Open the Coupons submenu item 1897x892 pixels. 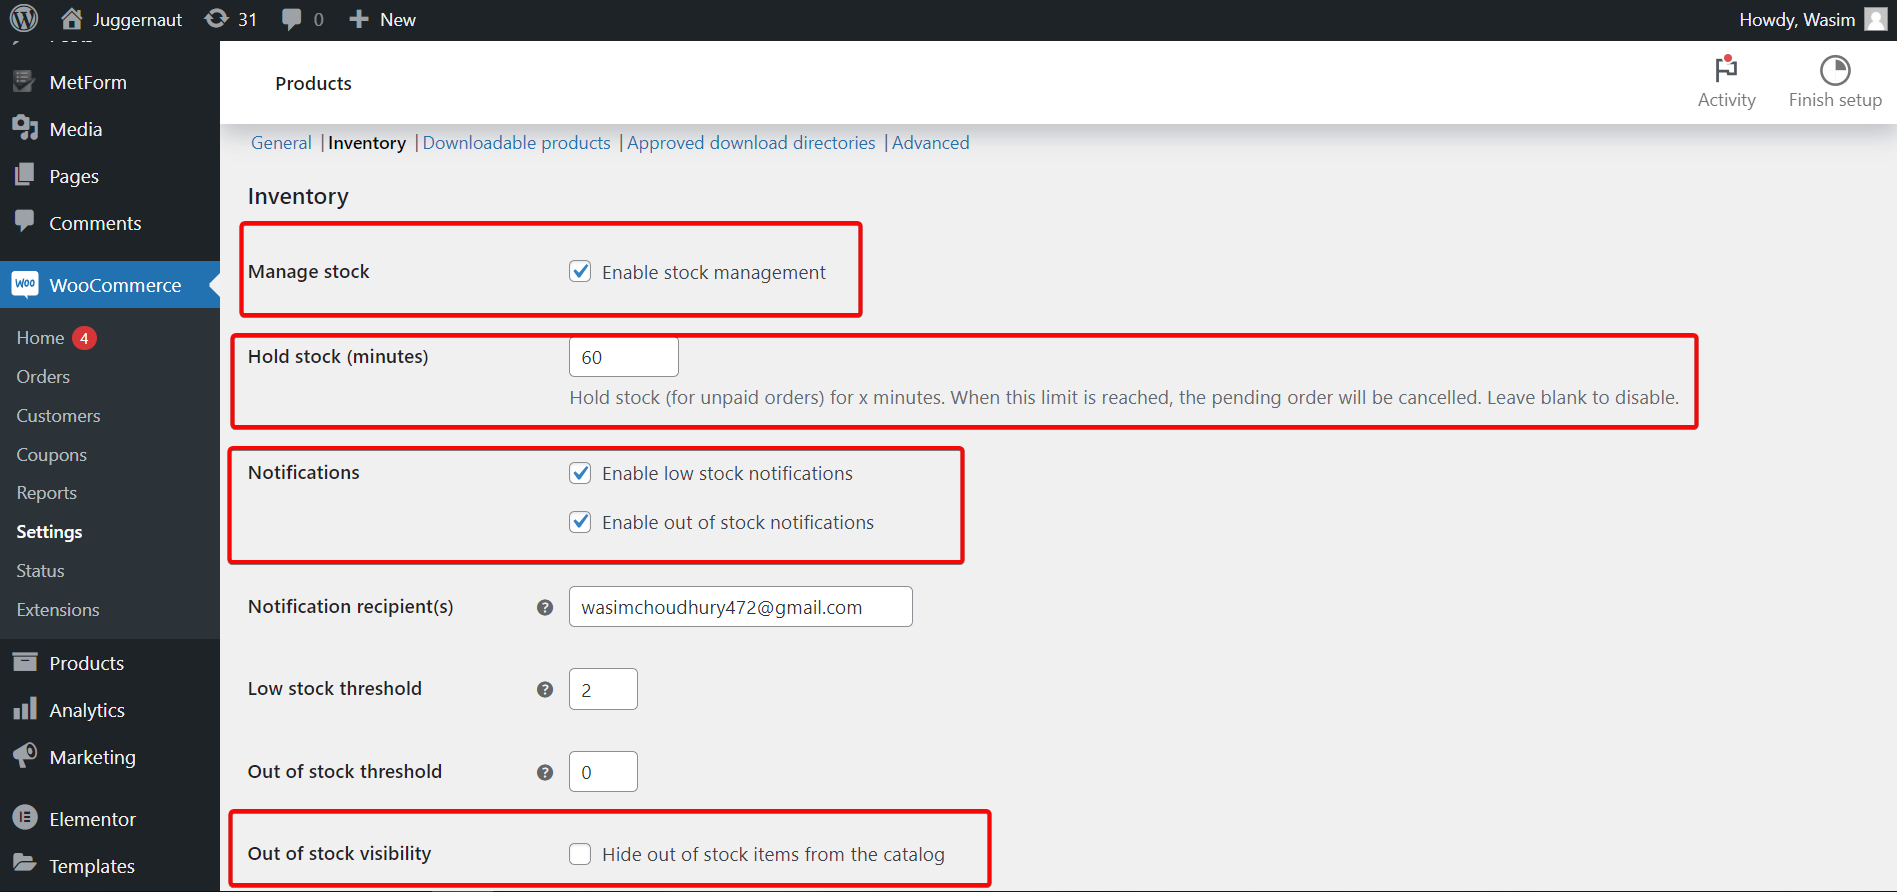(51, 455)
